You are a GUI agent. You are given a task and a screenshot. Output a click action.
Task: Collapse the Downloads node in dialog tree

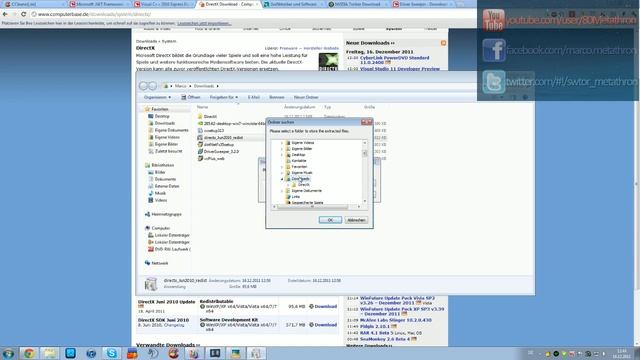point(282,179)
